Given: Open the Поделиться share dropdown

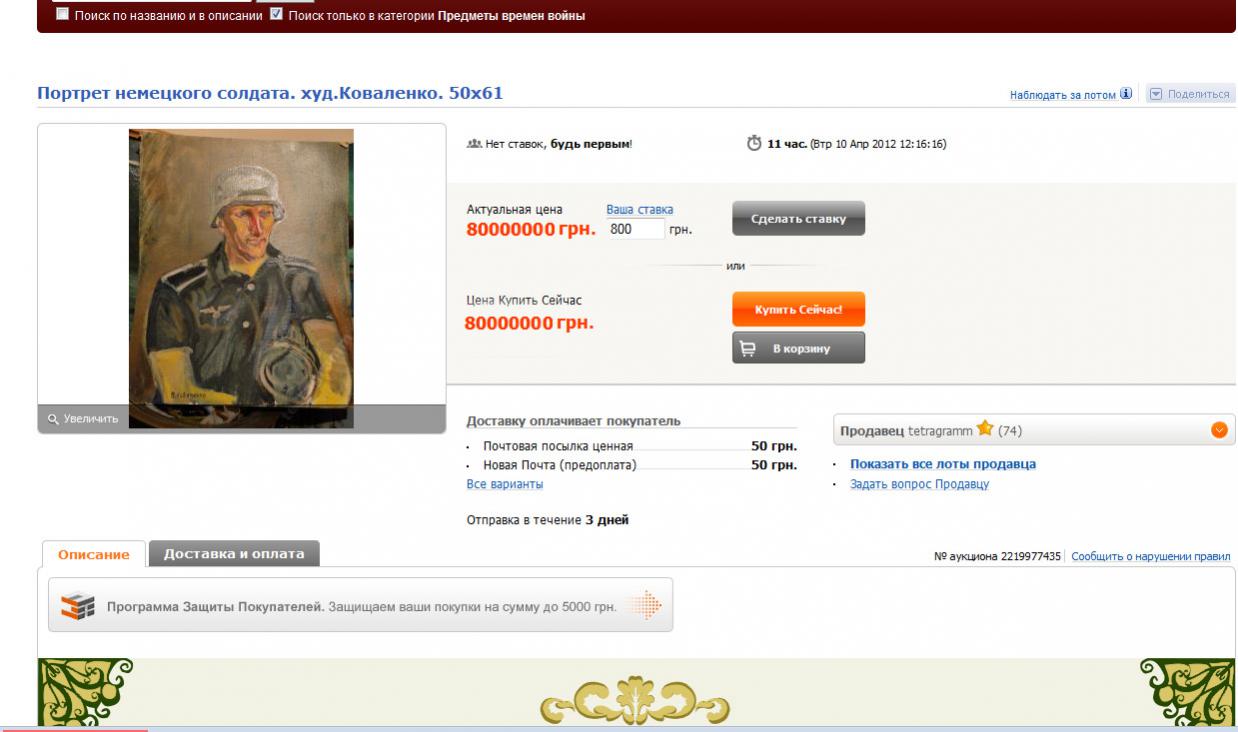Looking at the screenshot, I should coord(1190,94).
